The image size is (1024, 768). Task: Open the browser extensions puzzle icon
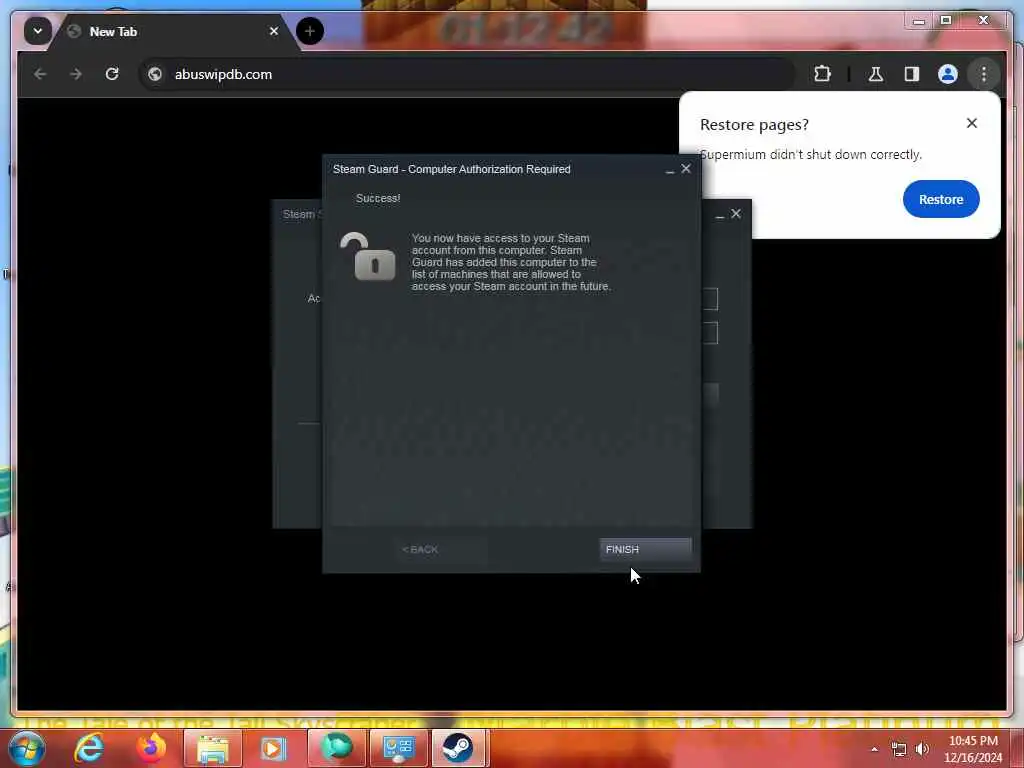822,74
